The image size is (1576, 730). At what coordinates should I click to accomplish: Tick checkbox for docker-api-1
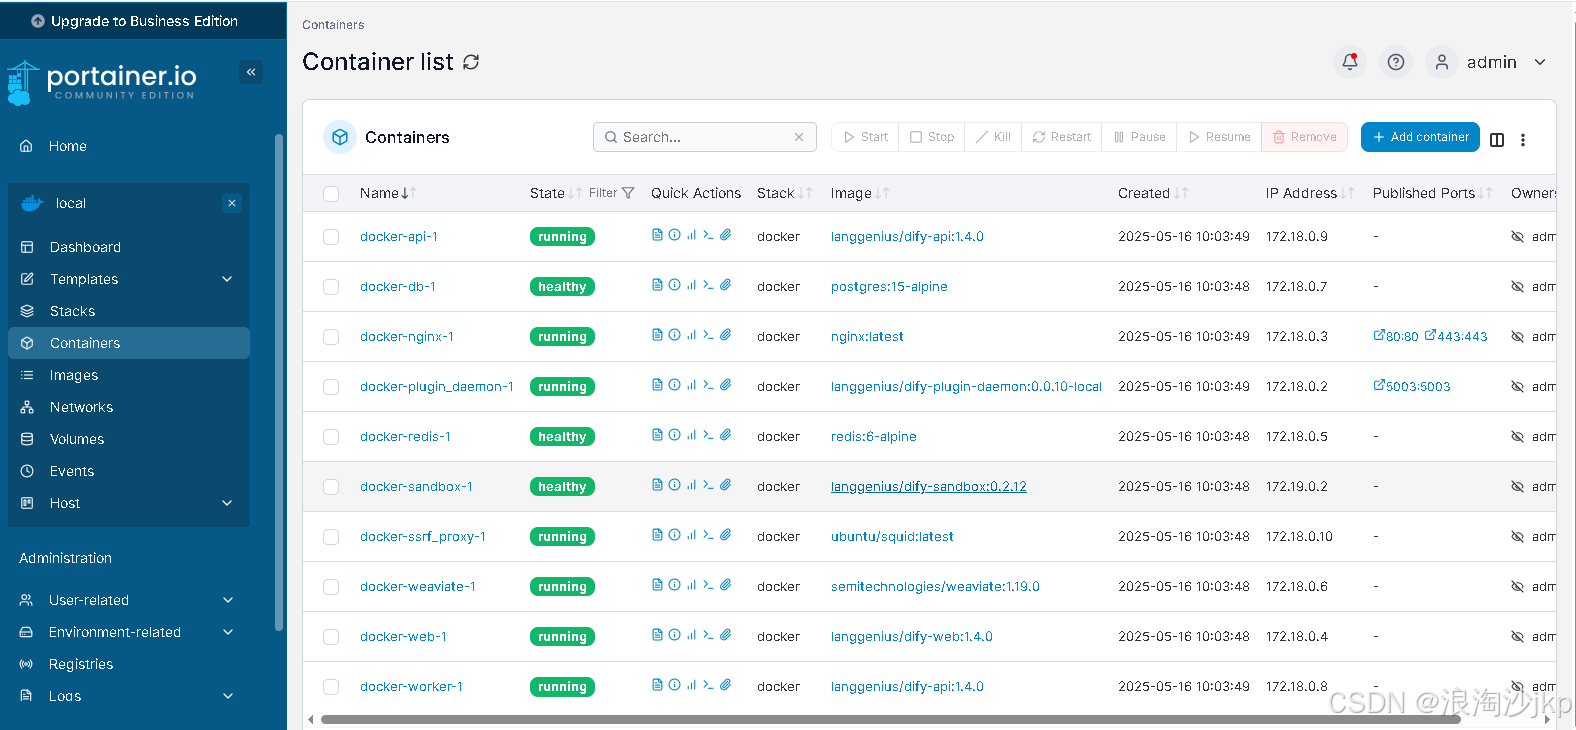click(x=331, y=237)
